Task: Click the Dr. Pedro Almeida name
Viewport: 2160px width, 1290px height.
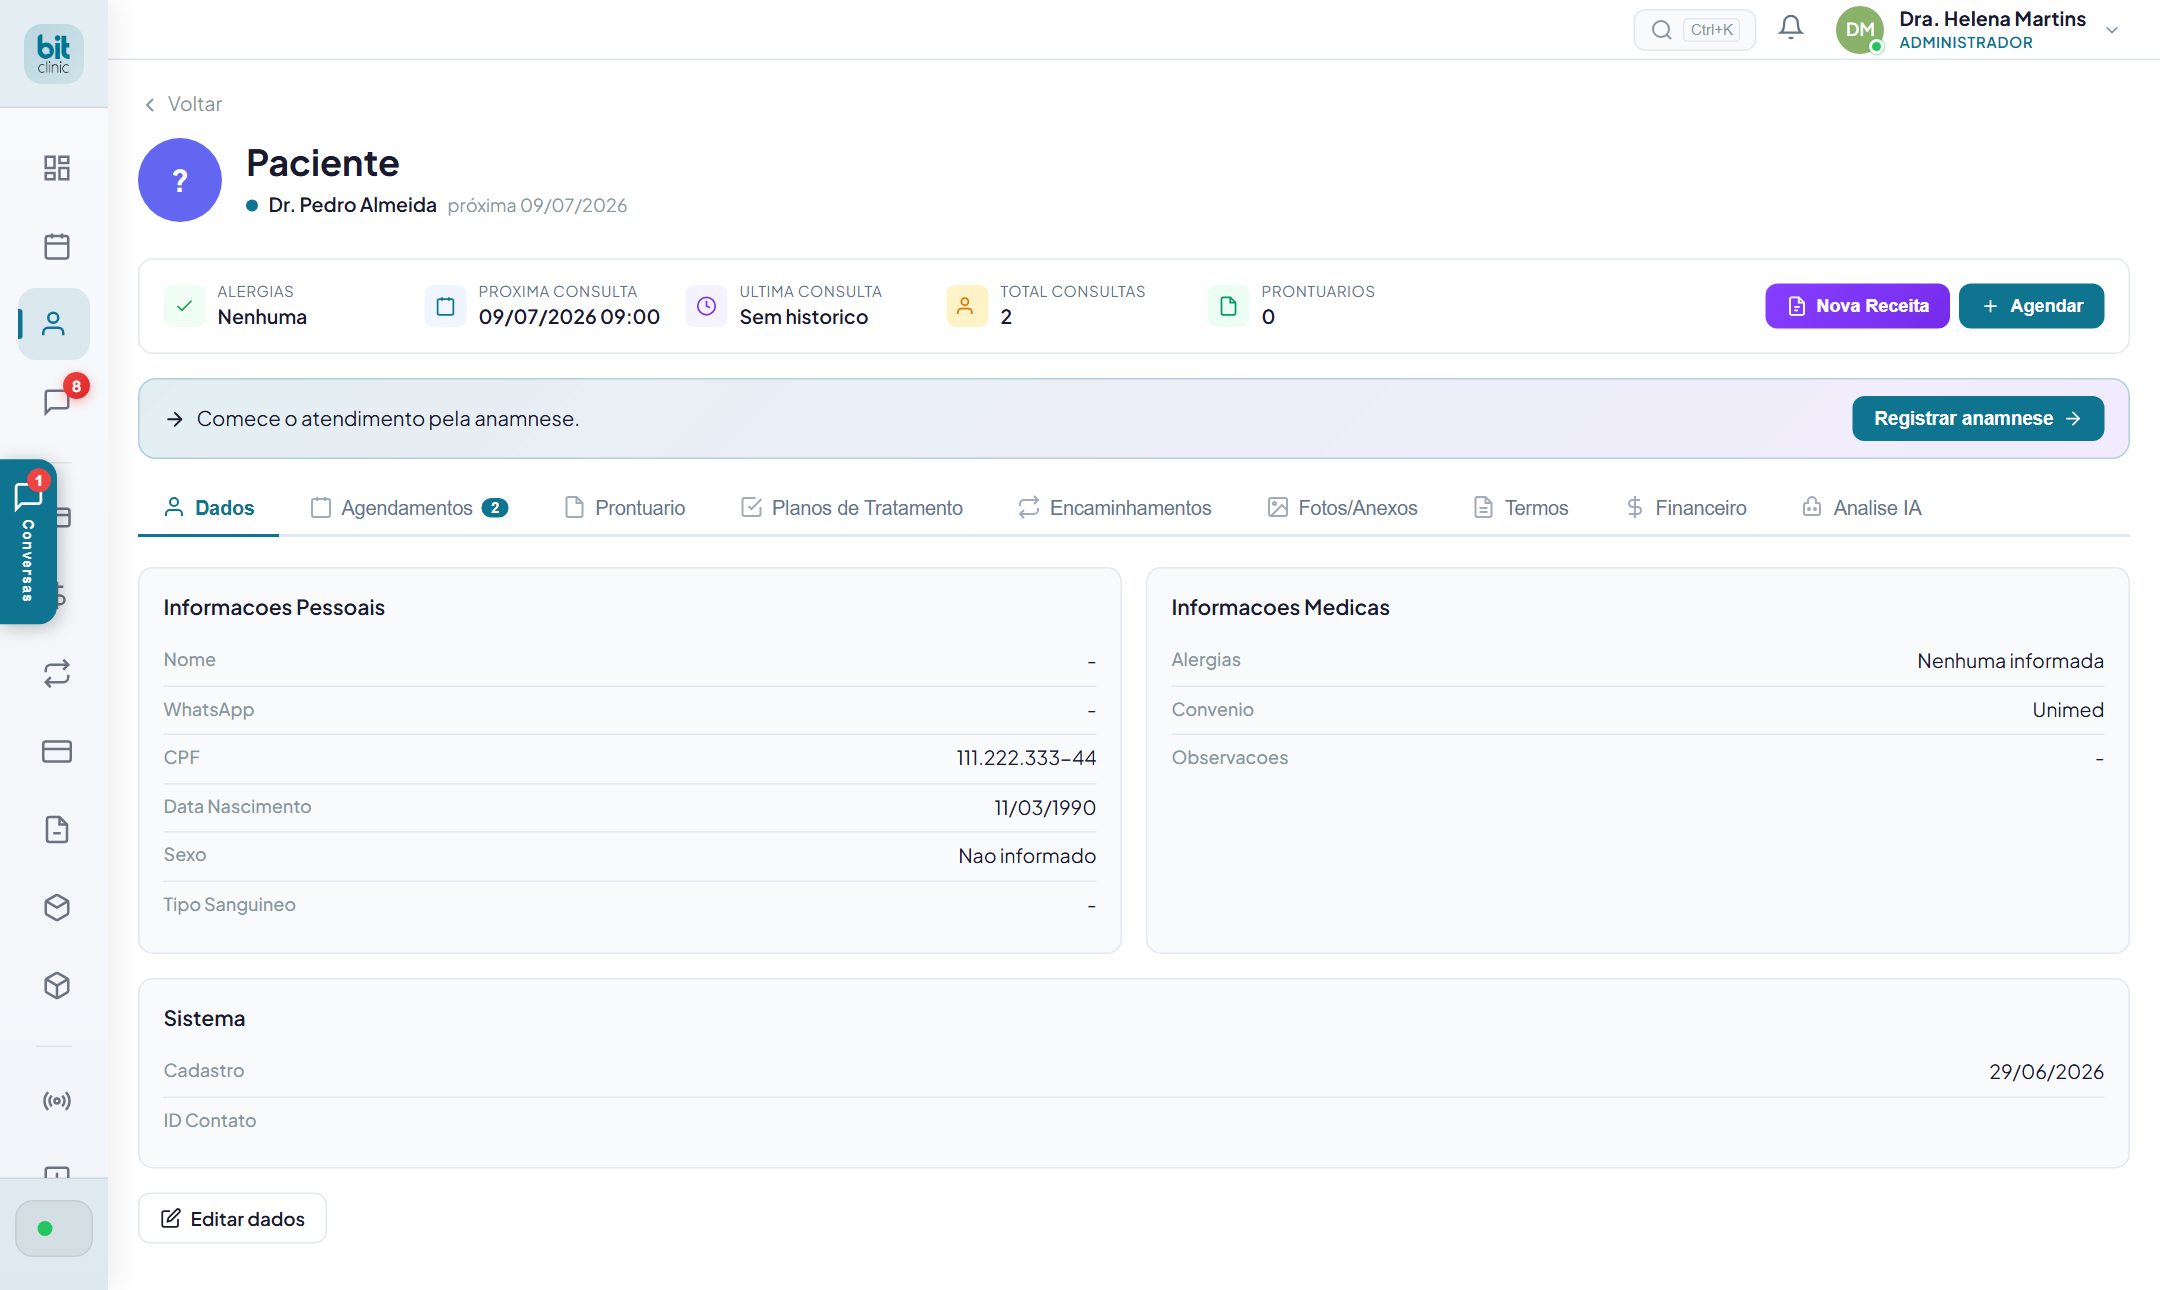Action: coord(352,205)
